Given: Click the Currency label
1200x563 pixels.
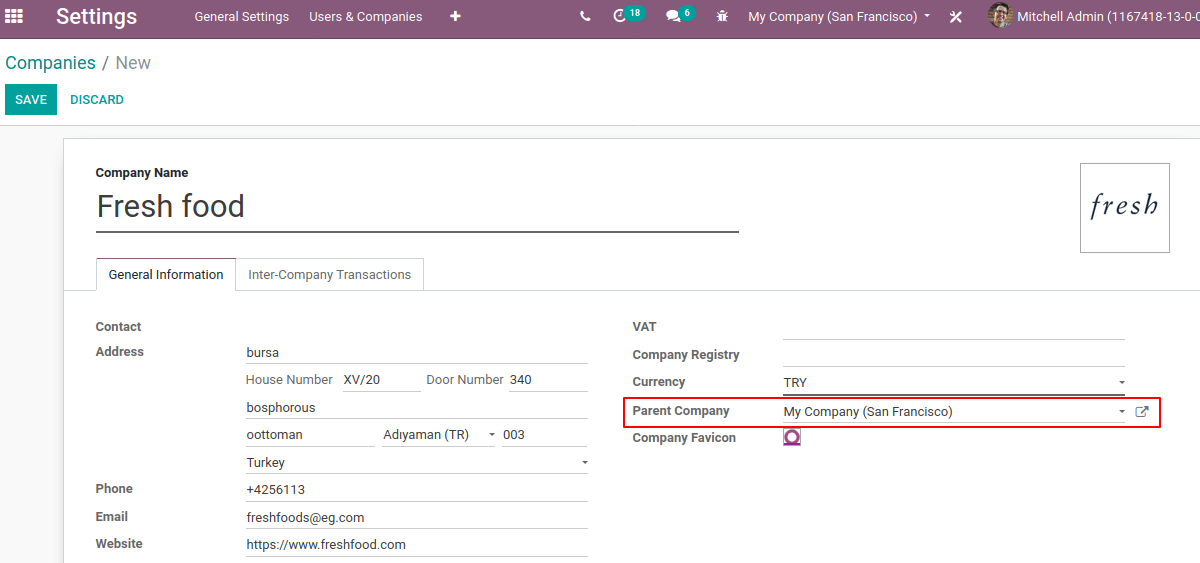Looking at the screenshot, I should (659, 382).
